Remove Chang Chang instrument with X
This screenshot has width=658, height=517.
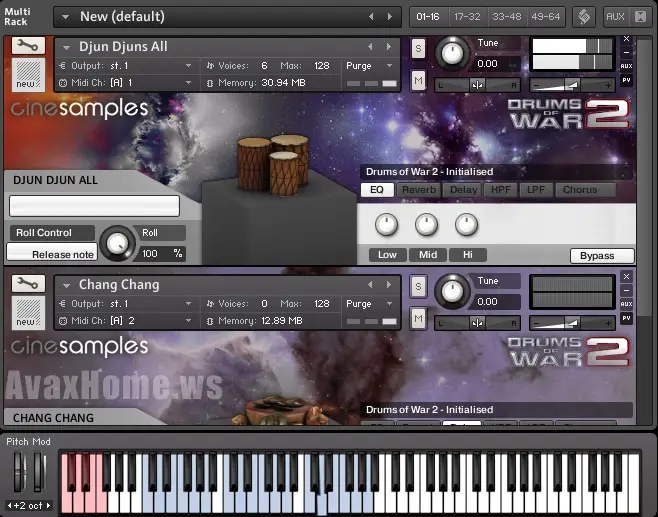click(626, 277)
